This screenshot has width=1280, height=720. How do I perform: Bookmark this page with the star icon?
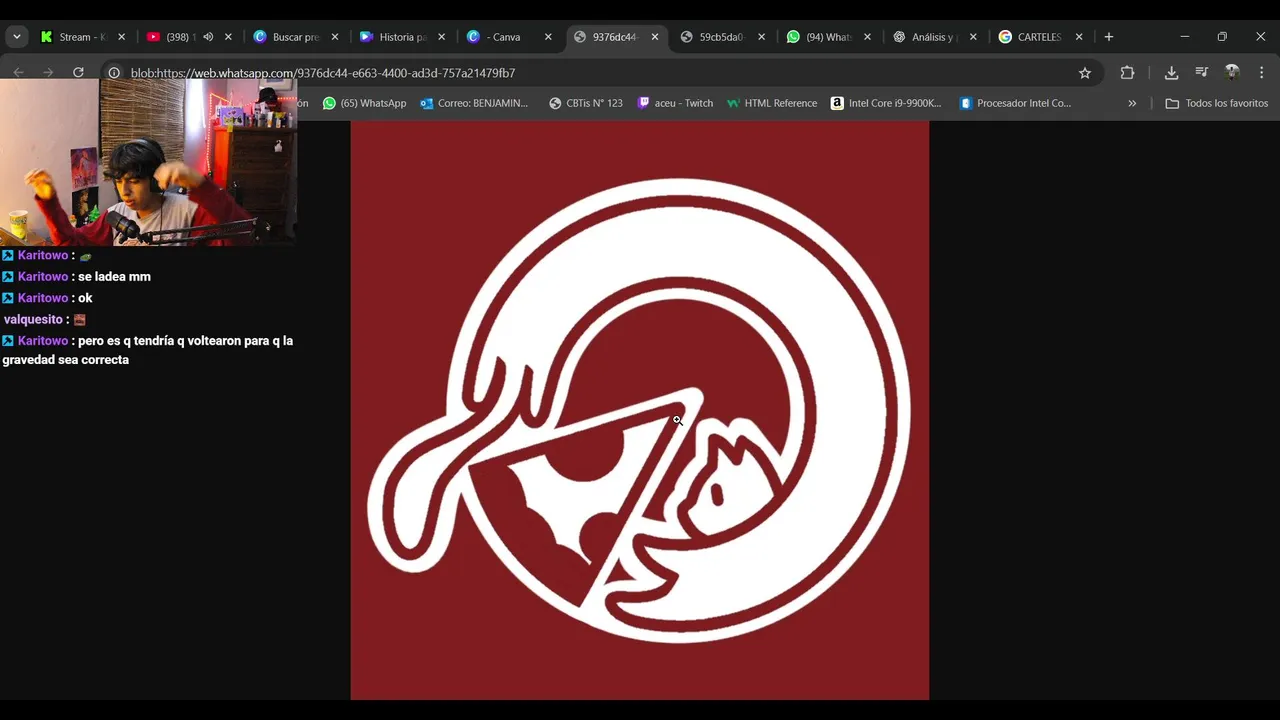(1085, 73)
